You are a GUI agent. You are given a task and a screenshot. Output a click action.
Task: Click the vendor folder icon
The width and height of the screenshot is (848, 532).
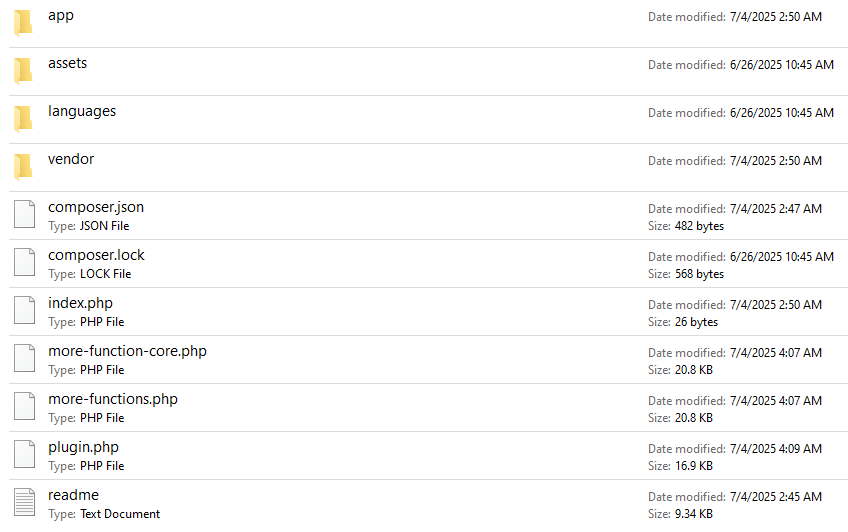point(23,166)
